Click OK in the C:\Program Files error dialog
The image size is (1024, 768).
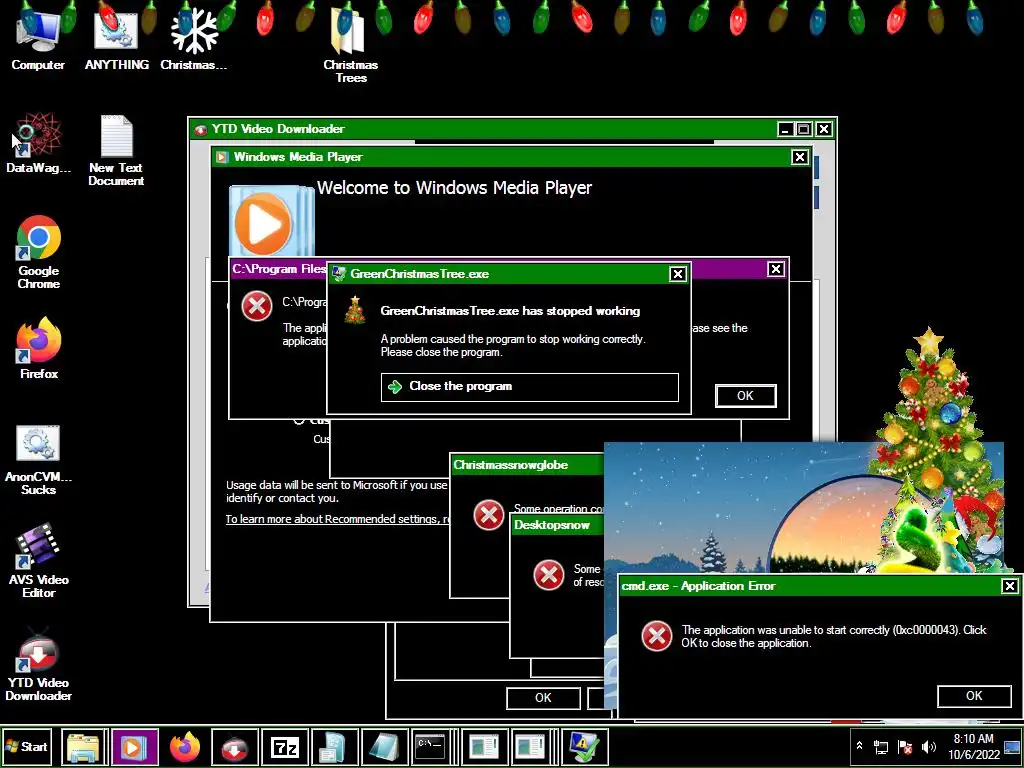click(x=745, y=396)
